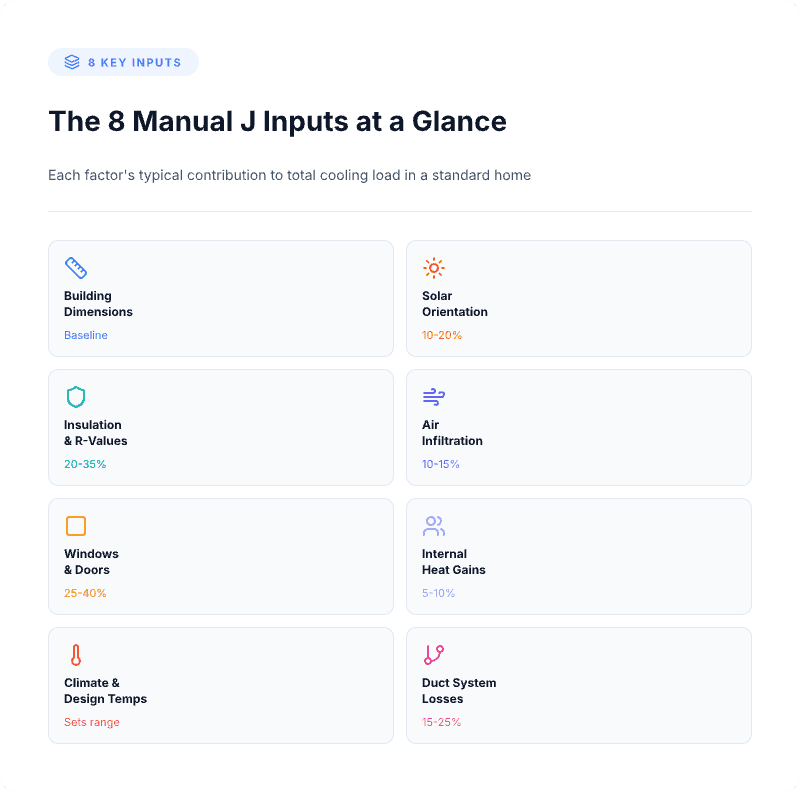Image resolution: width=800 pixels, height=792 pixels.
Task: Click the Insulation & R-Values heading
Action: pos(96,433)
